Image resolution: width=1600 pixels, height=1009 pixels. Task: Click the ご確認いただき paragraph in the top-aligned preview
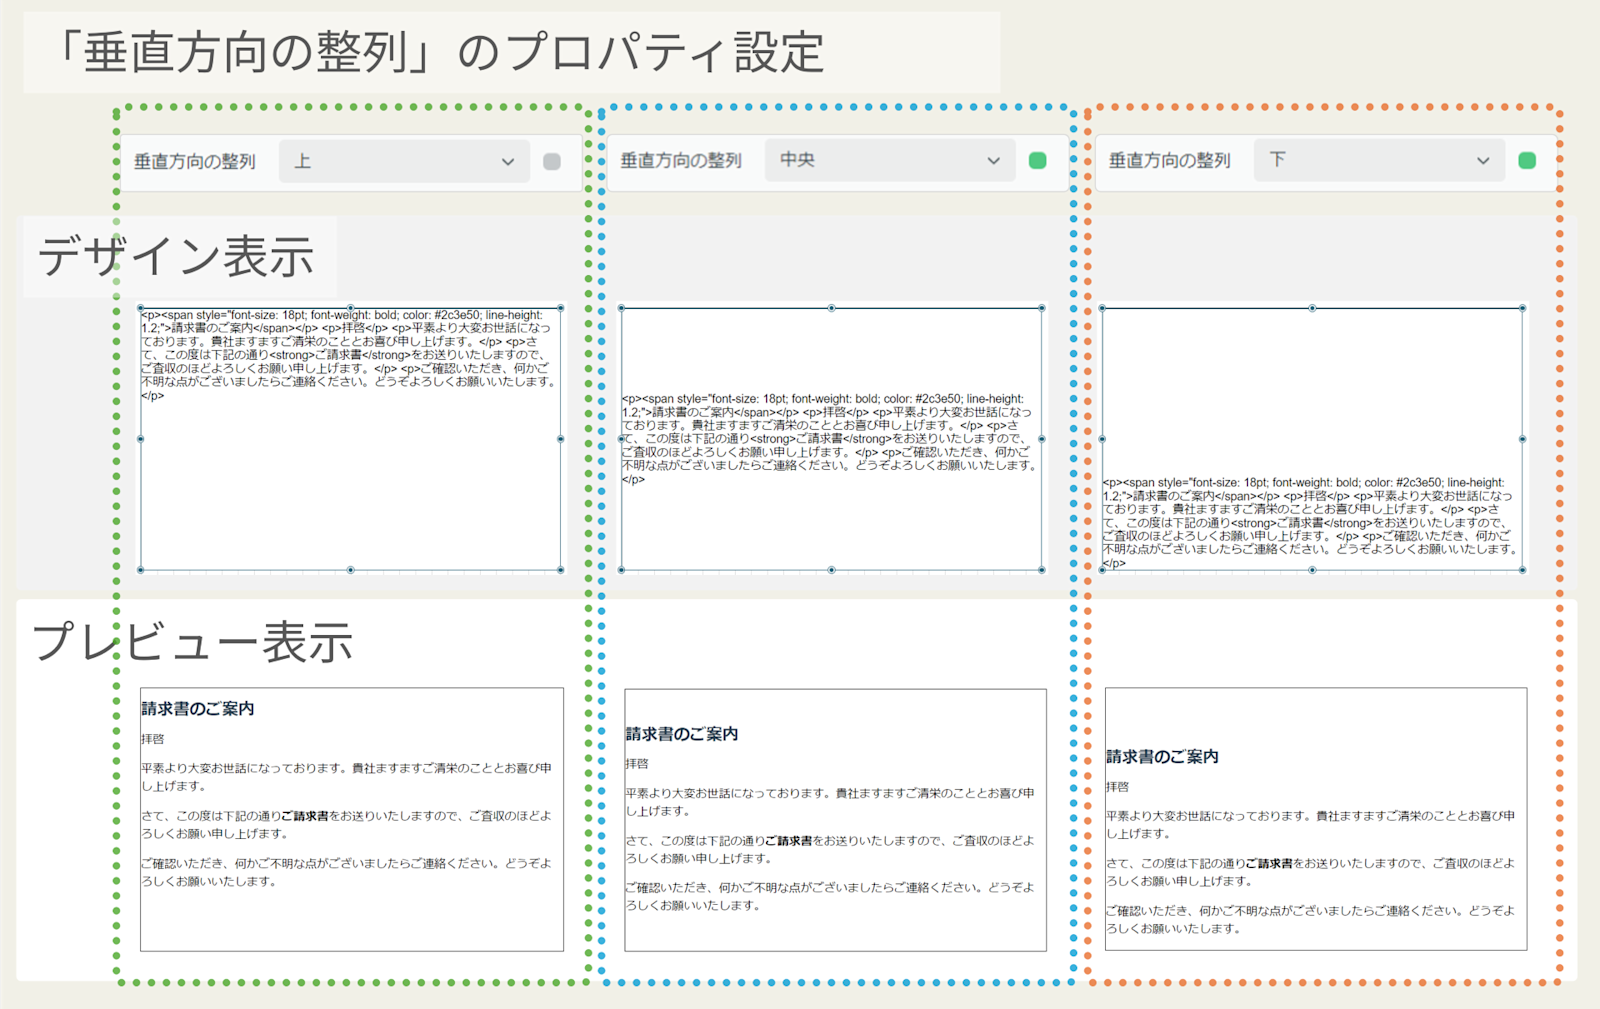click(x=346, y=872)
